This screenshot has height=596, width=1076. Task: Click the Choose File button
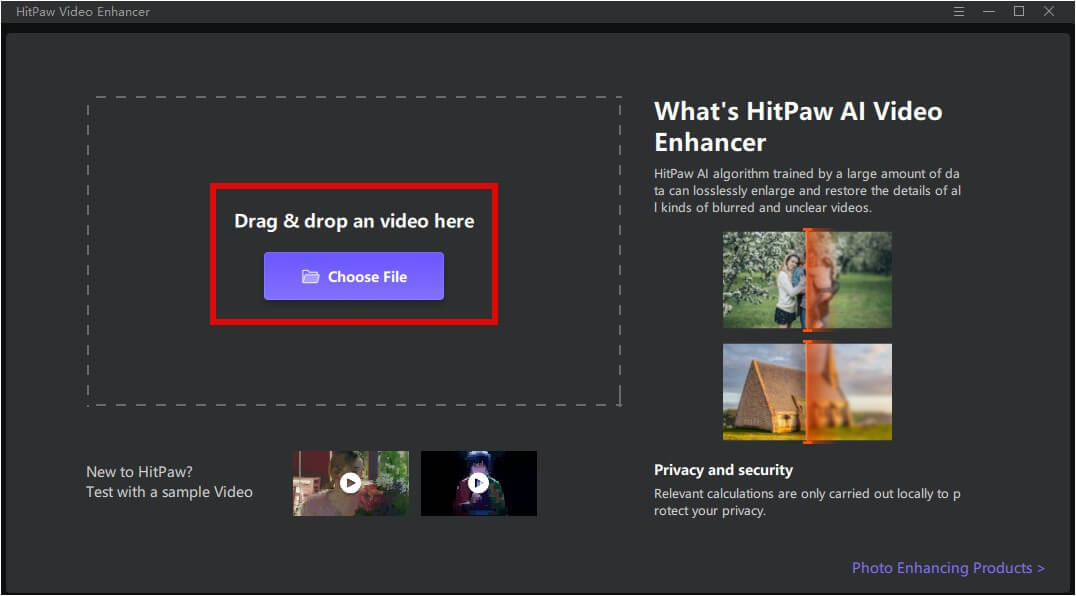point(353,276)
